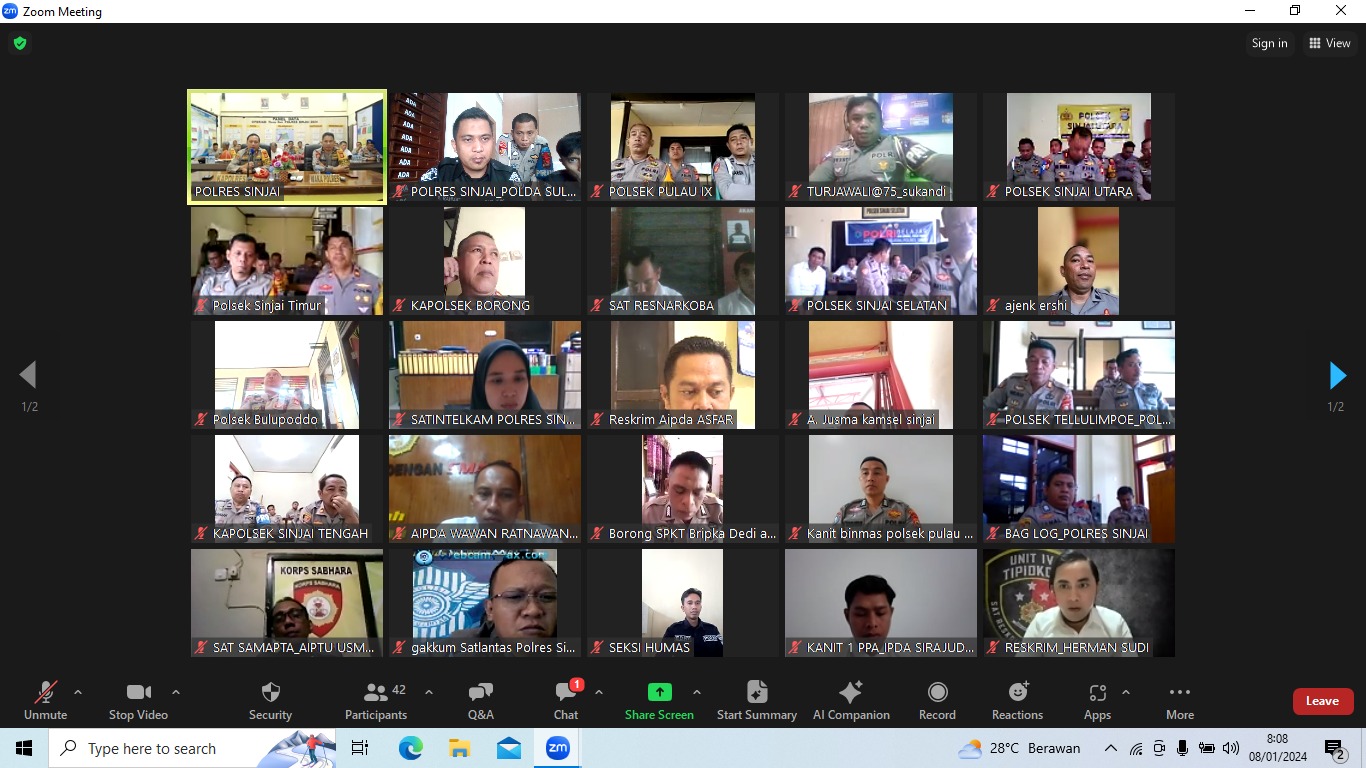This screenshot has width=1366, height=768.
Task: Start recording the meeting
Action: click(937, 700)
